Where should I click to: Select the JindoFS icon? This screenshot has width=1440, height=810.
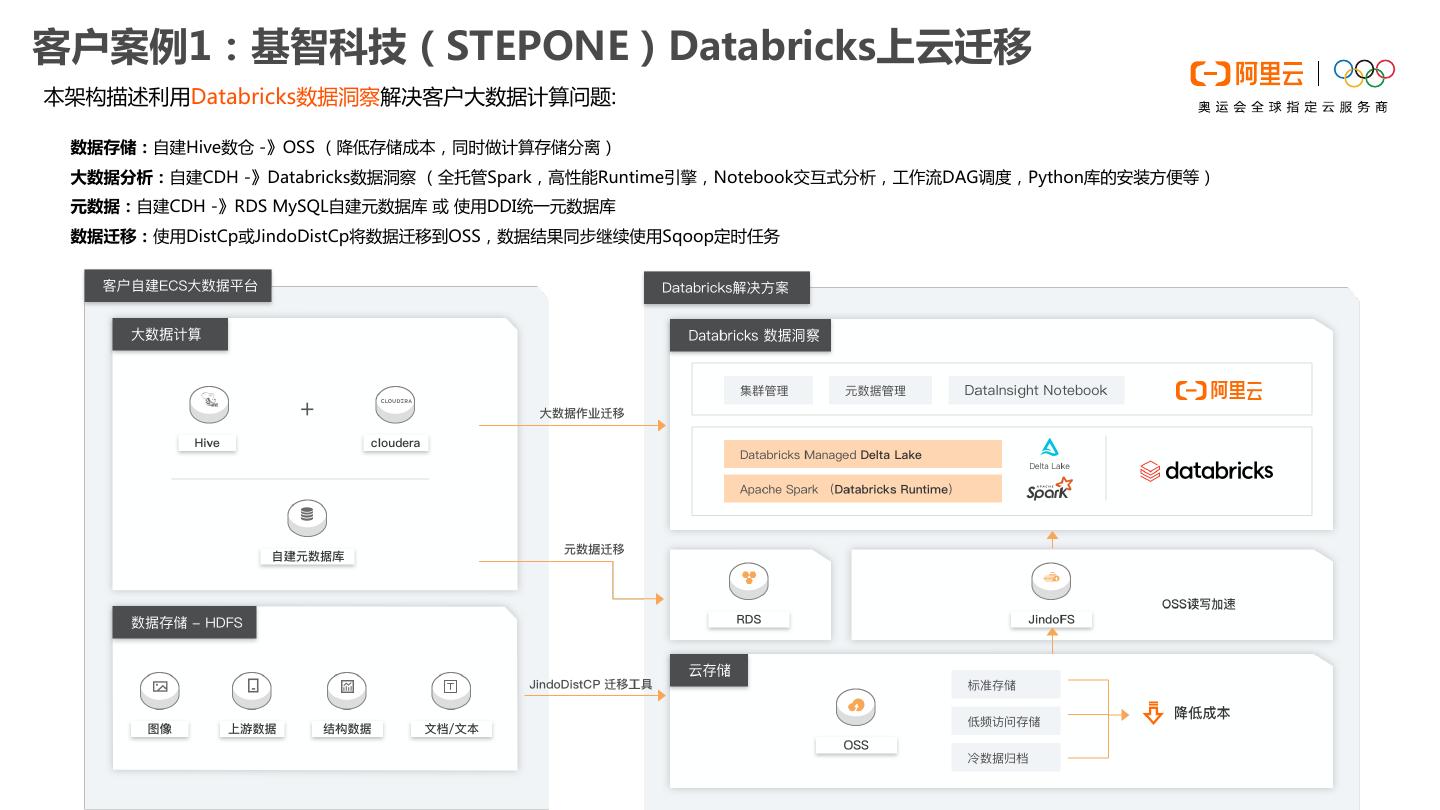pos(1051,581)
